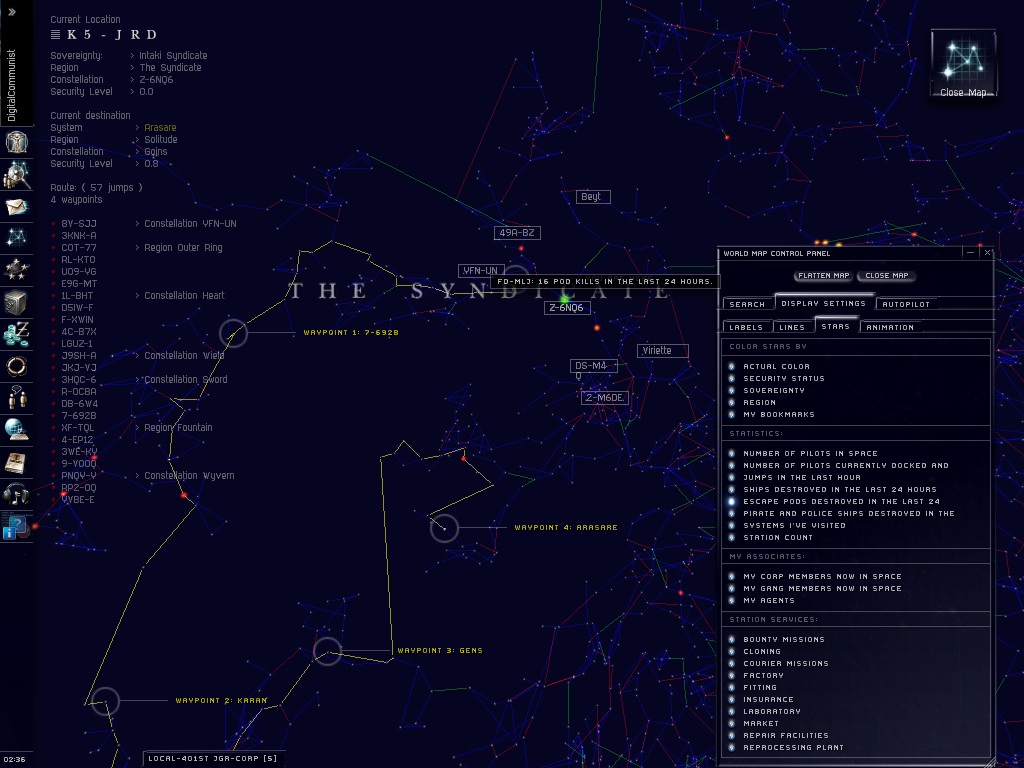Open the Journal book icon
This screenshot has width=1024, height=768.
click(x=16, y=462)
